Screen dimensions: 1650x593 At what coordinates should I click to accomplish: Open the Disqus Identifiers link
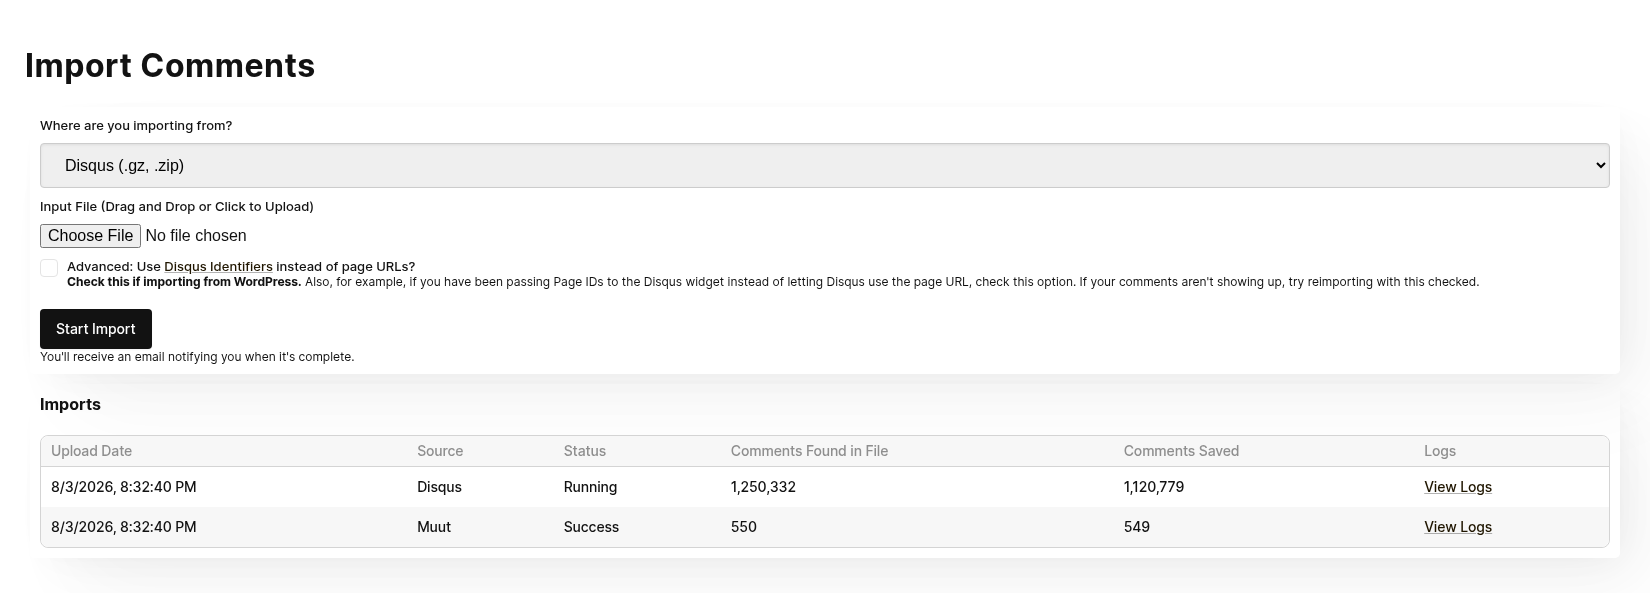point(218,267)
